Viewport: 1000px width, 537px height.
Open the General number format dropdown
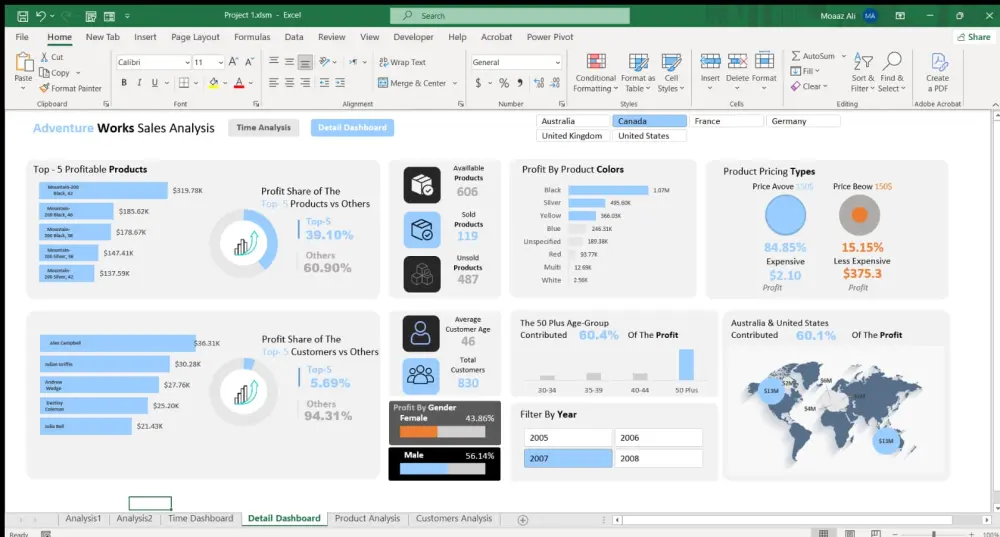[557, 63]
